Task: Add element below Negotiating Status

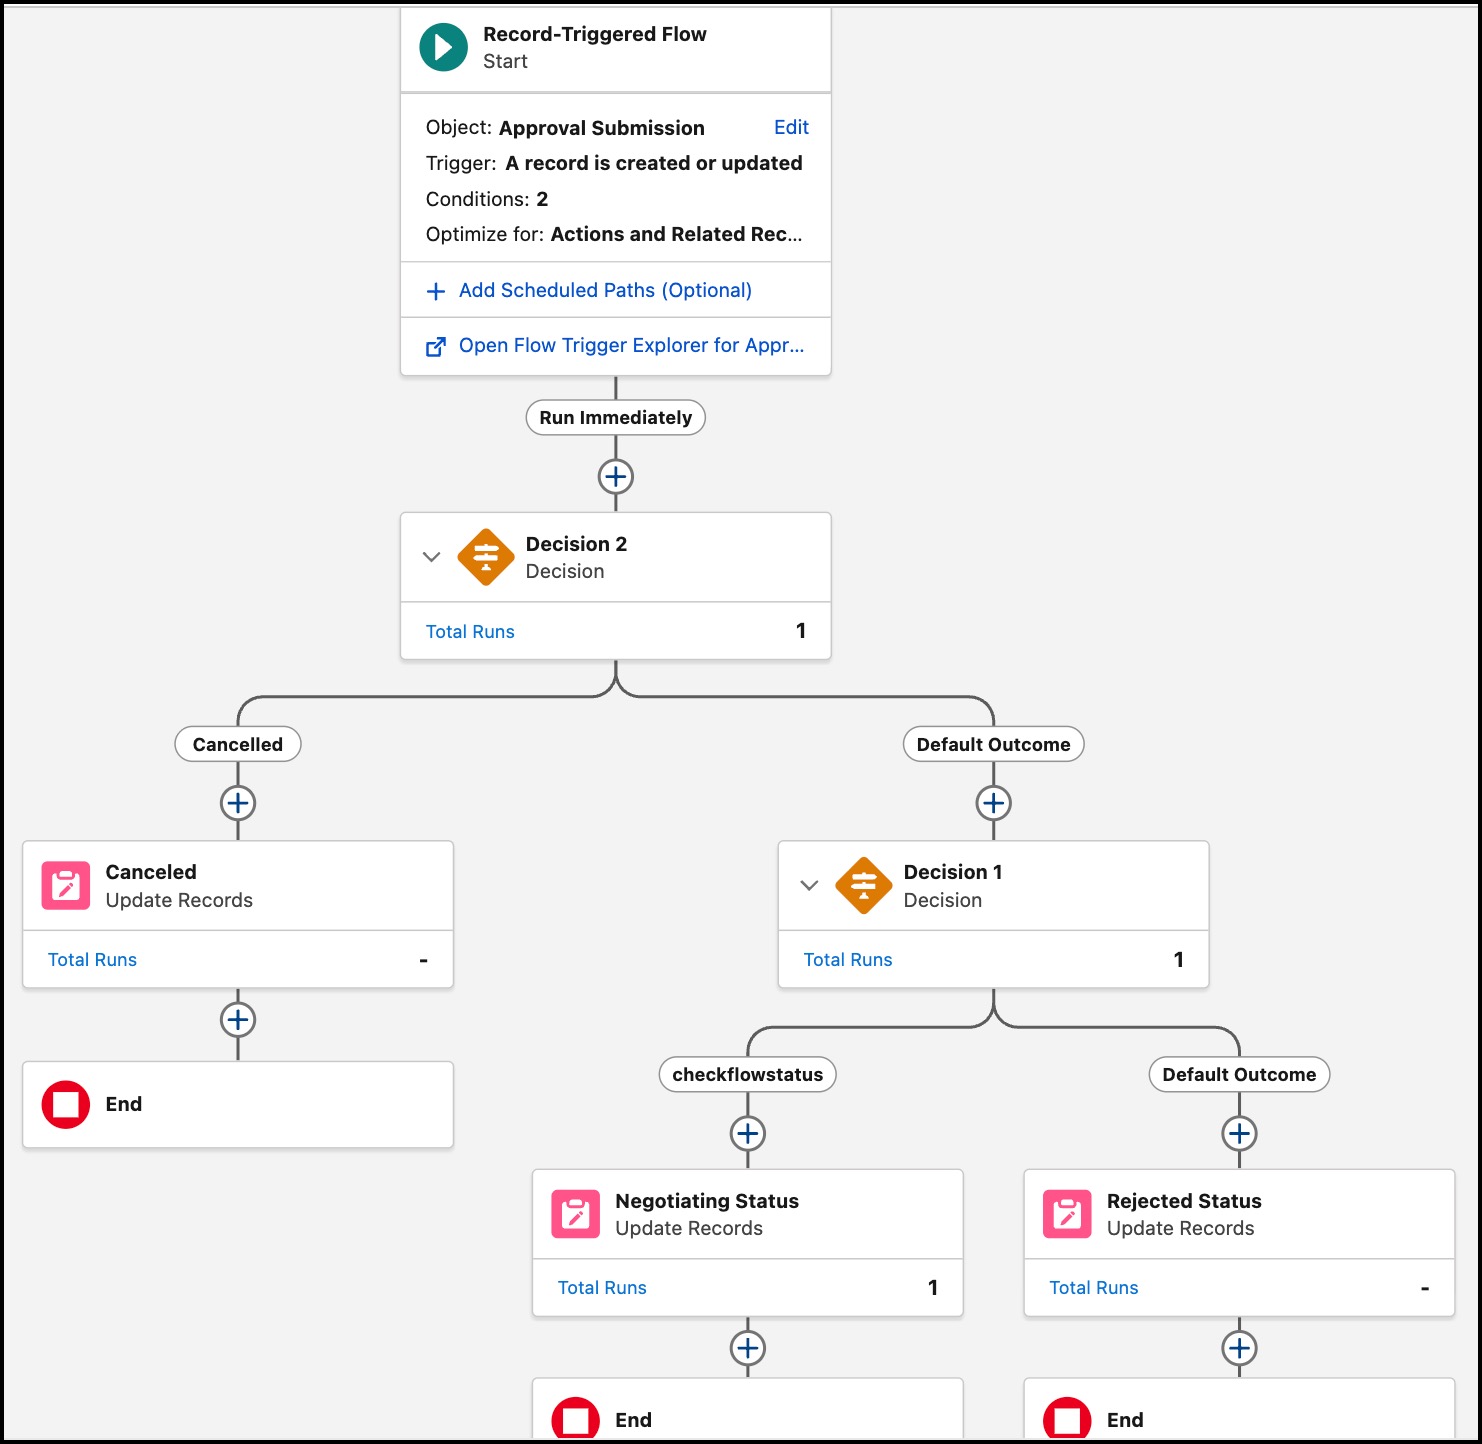Action: coord(748,1348)
